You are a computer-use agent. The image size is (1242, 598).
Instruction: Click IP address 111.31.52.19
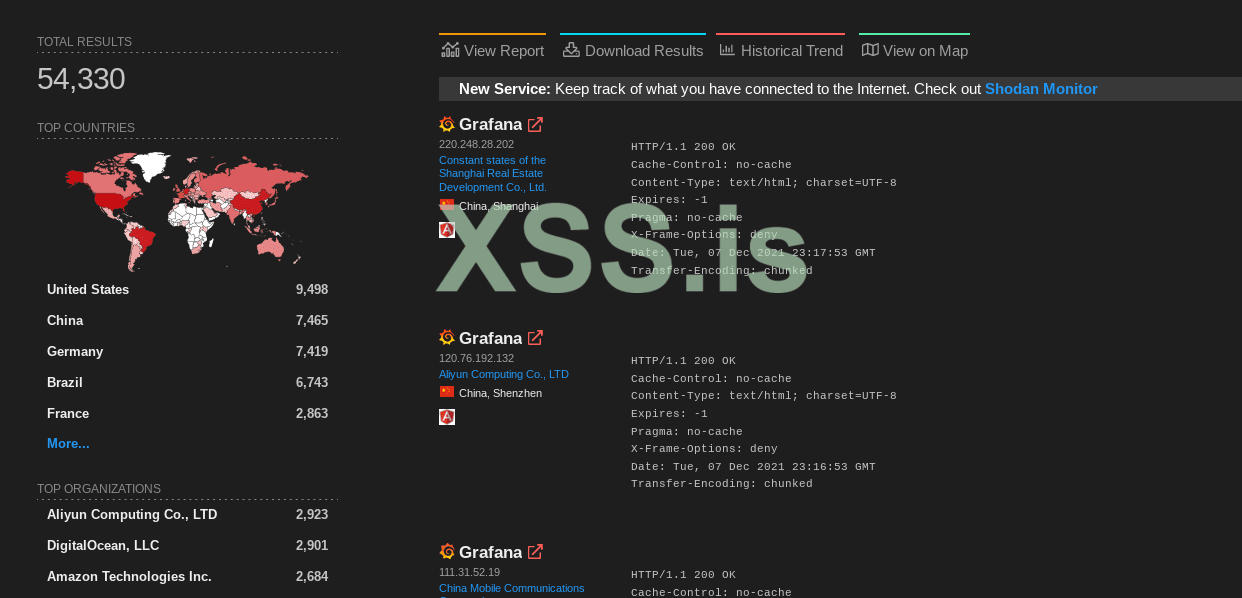pyautogui.click(x=469, y=572)
